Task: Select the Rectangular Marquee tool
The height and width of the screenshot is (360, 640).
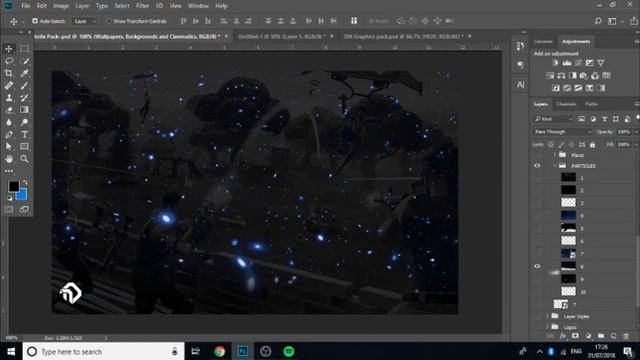Action: coord(24,49)
